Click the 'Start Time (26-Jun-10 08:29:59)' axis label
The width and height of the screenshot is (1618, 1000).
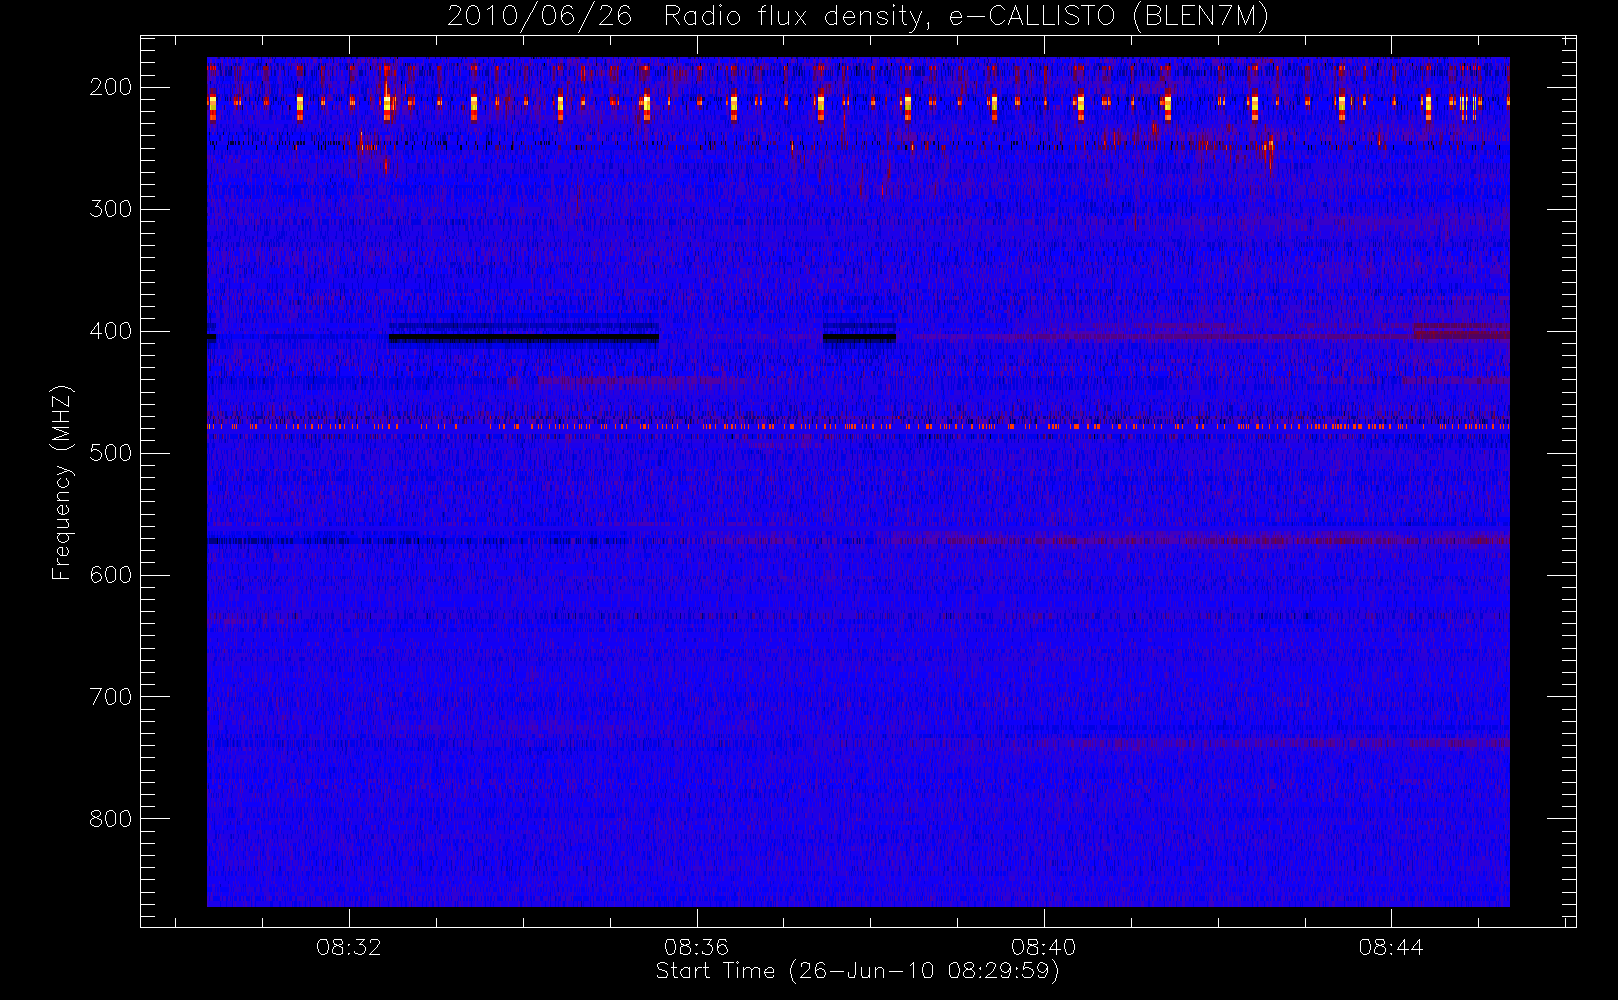coord(857,971)
